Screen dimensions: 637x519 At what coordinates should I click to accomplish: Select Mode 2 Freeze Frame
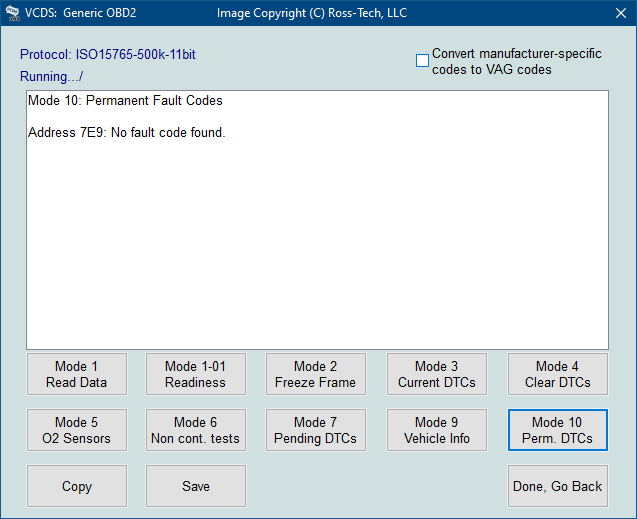click(315, 374)
